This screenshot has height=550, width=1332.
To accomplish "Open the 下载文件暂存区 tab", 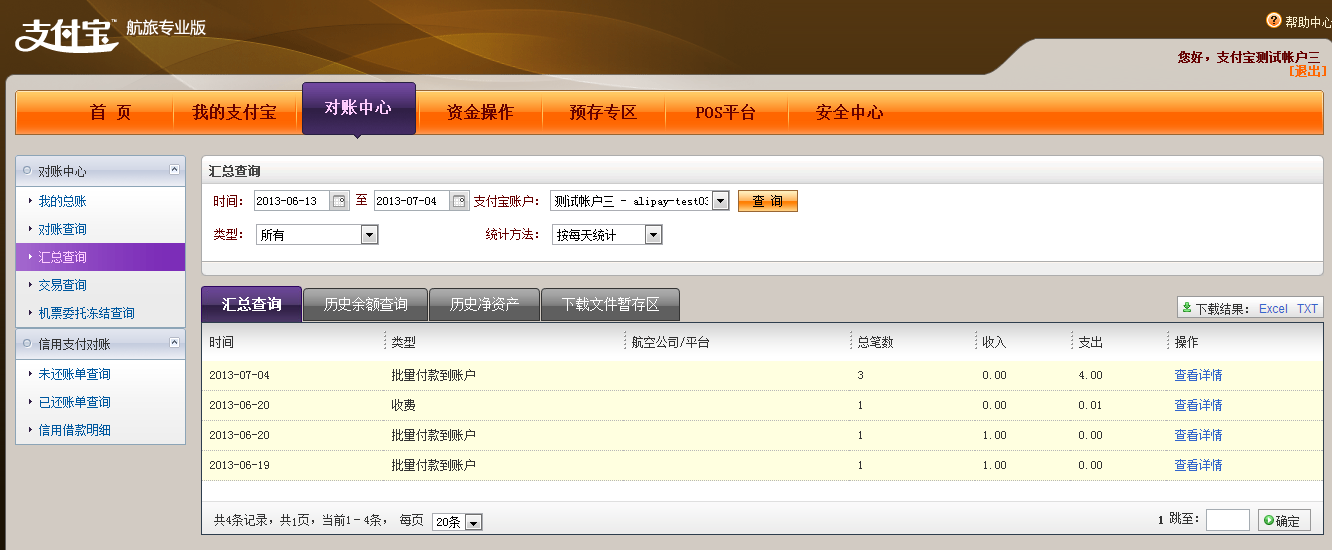I will pos(610,304).
